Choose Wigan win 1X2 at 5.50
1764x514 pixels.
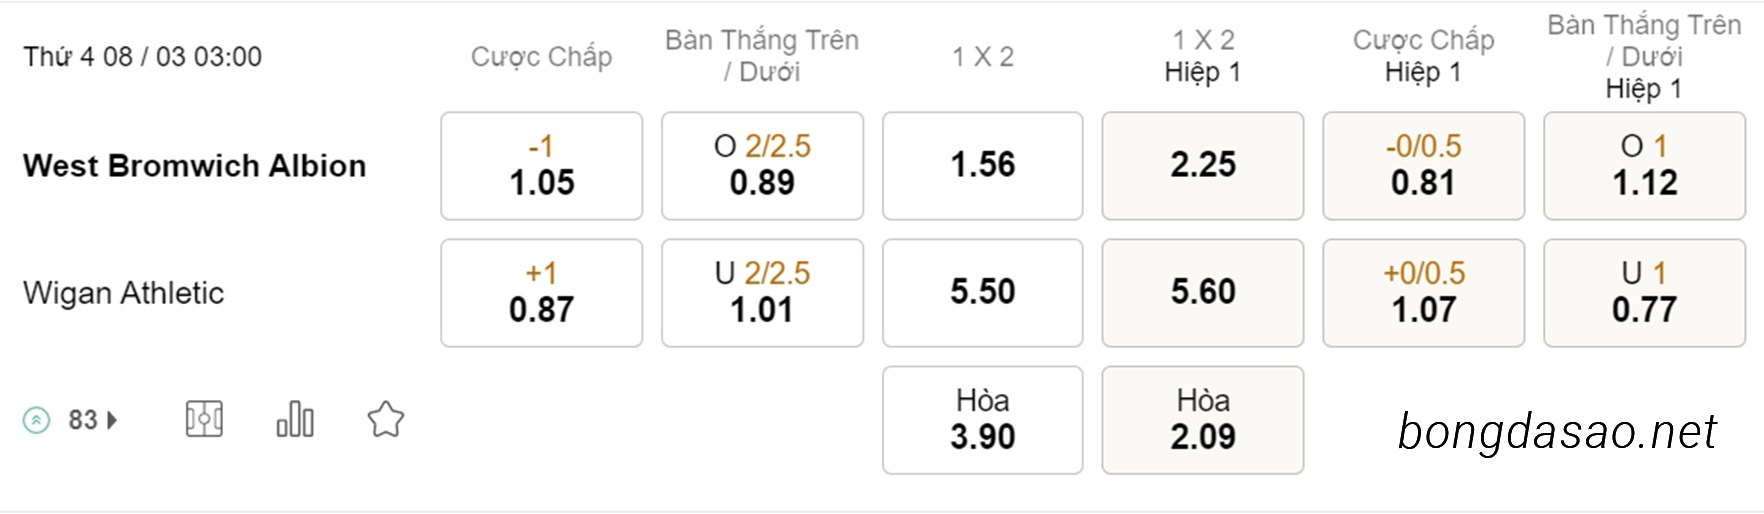point(983,293)
